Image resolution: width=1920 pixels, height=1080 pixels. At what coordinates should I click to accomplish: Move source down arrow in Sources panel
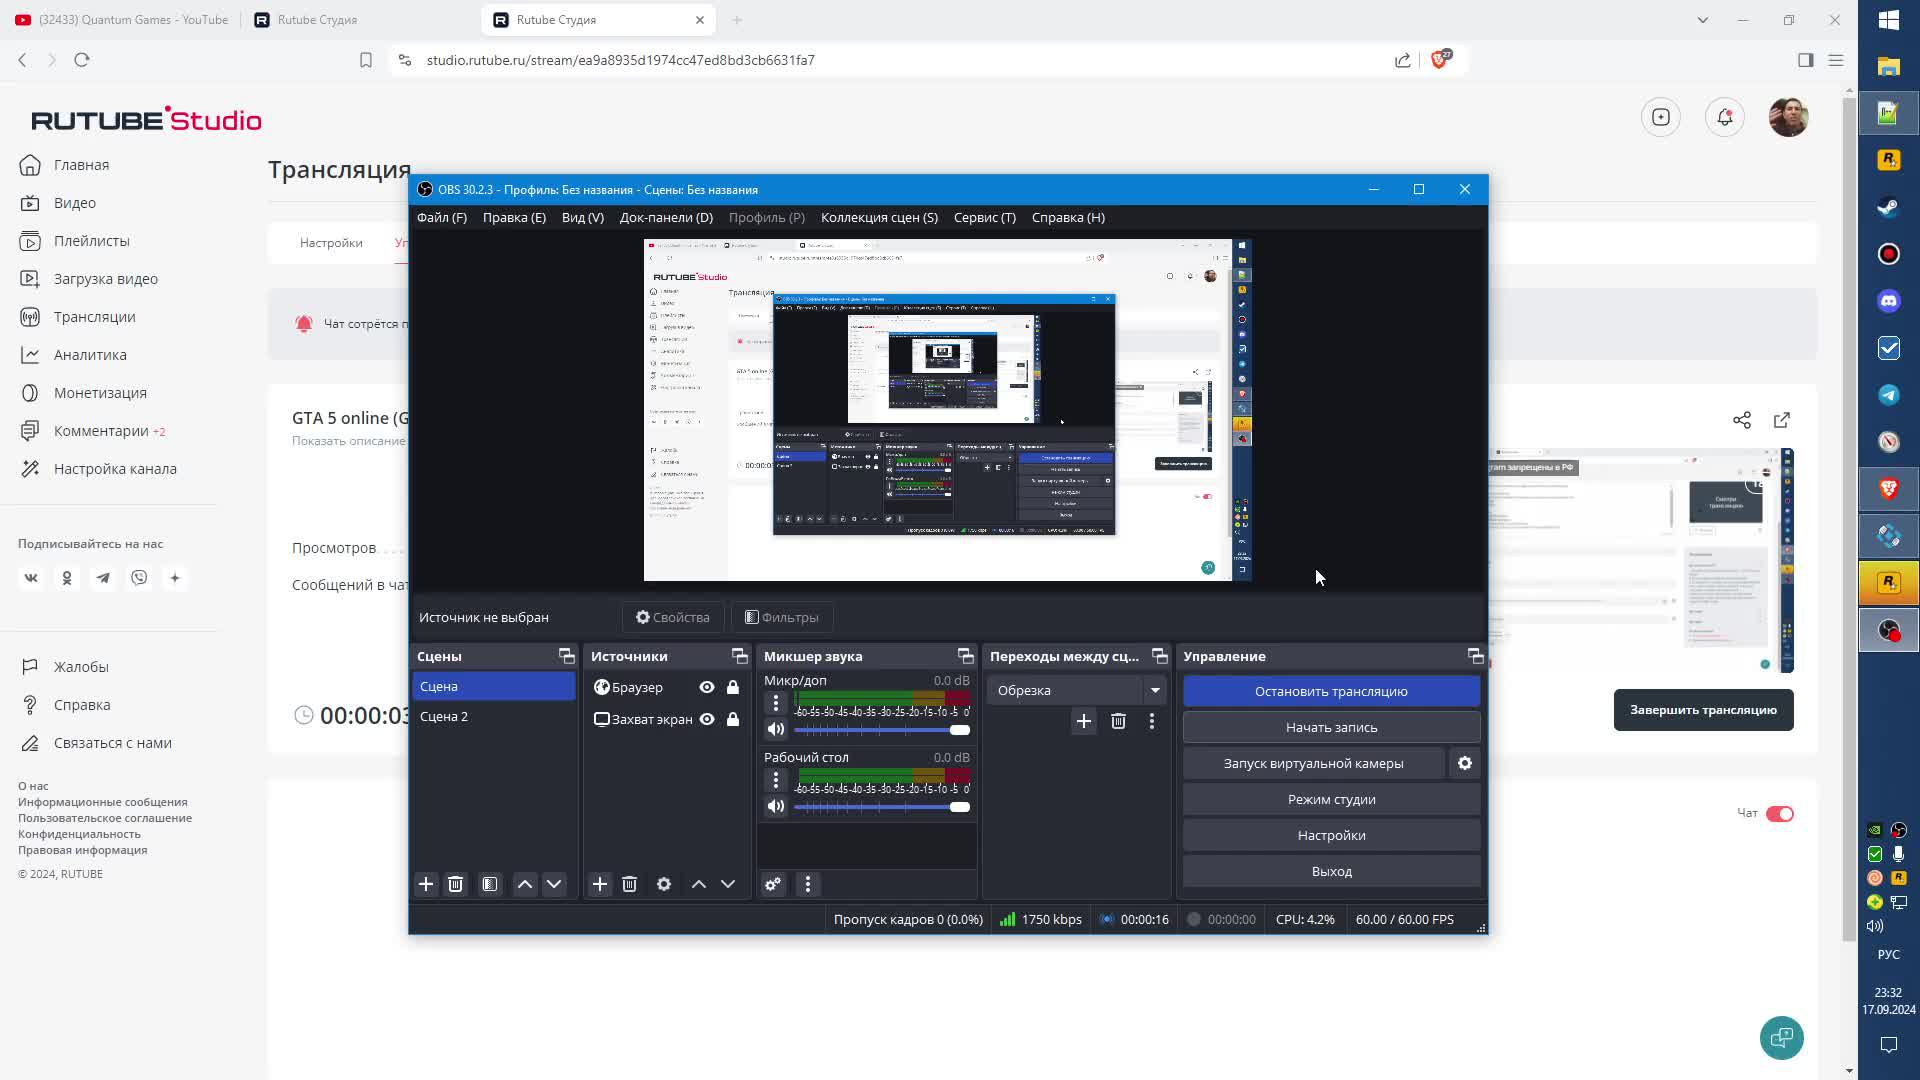pos(727,884)
